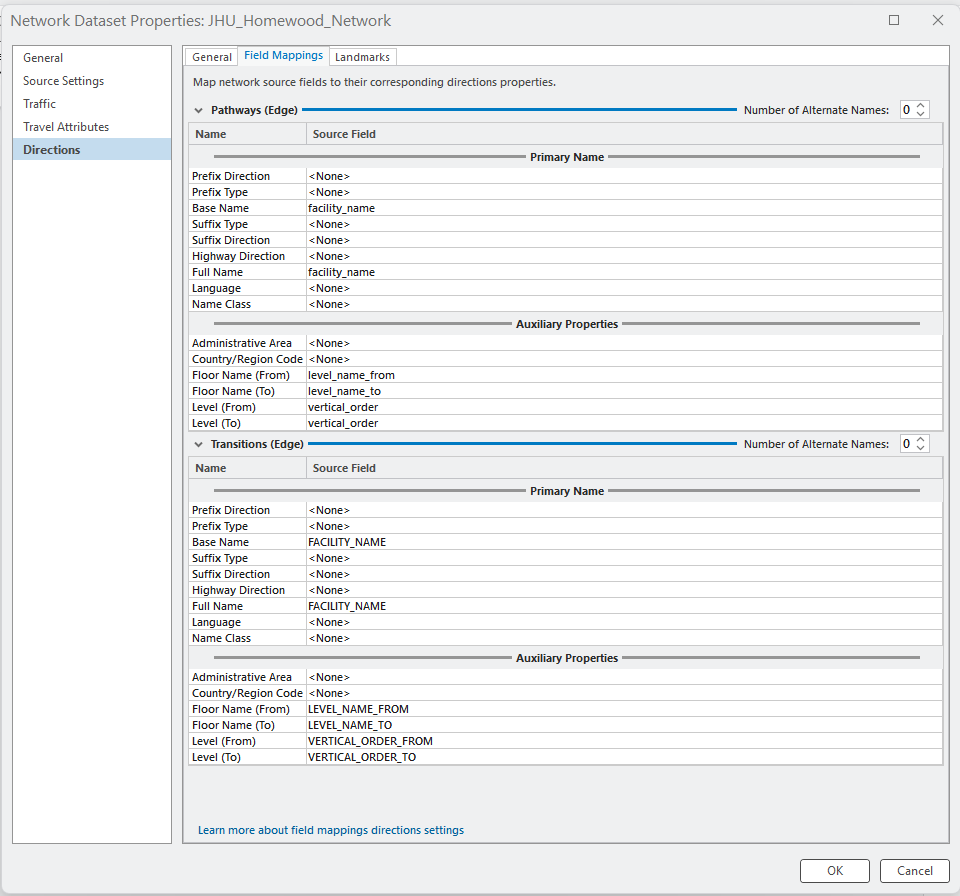Click Pathways Number of Alternate Names field
The height and width of the screenshot is (896, 960).
point(907,110)
